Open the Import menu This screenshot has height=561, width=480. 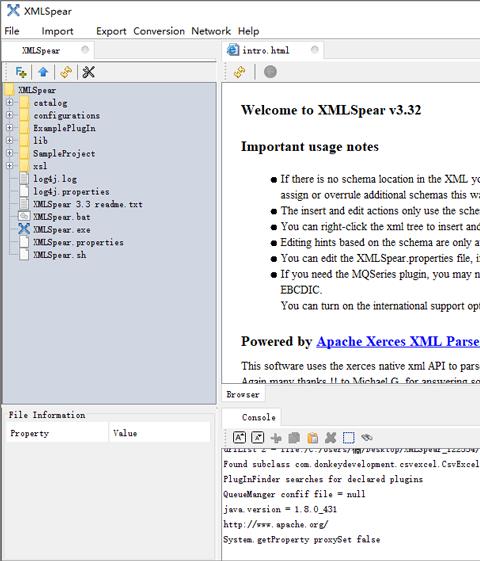point(57,31)
